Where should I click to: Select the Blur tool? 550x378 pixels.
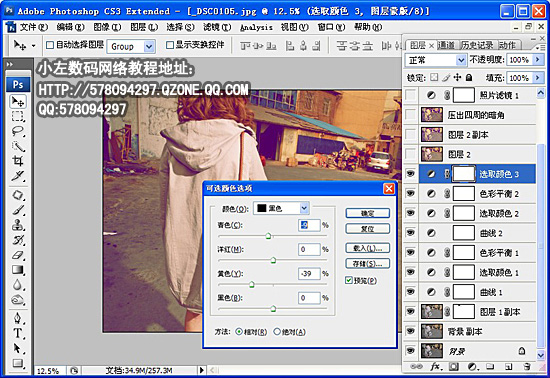pos(18,285)
